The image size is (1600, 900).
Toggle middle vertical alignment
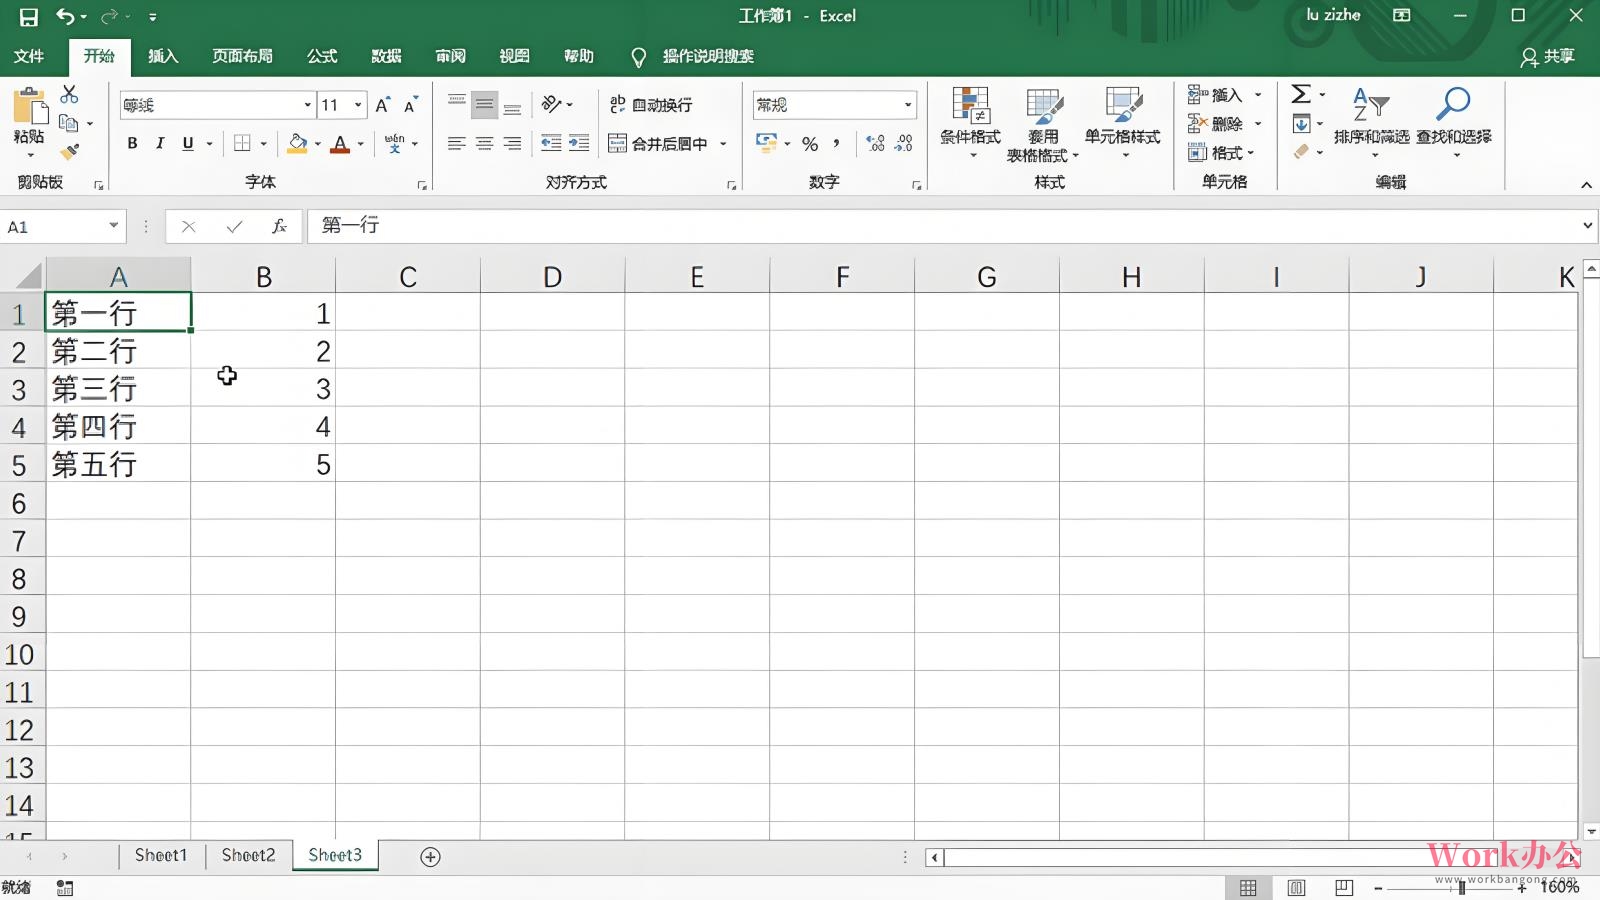click(485, 104)
